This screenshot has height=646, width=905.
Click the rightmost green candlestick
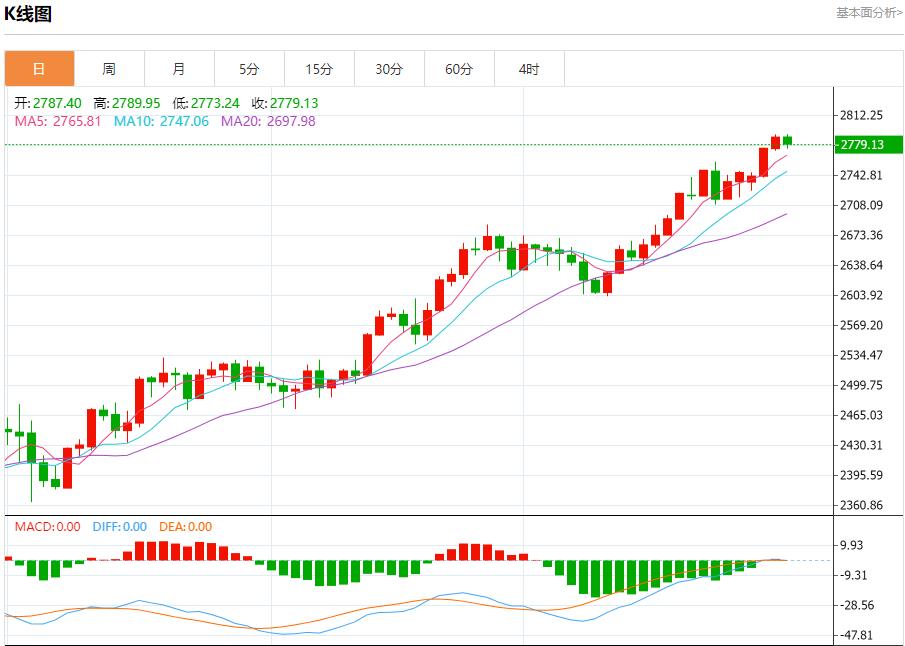coord(788,140)
